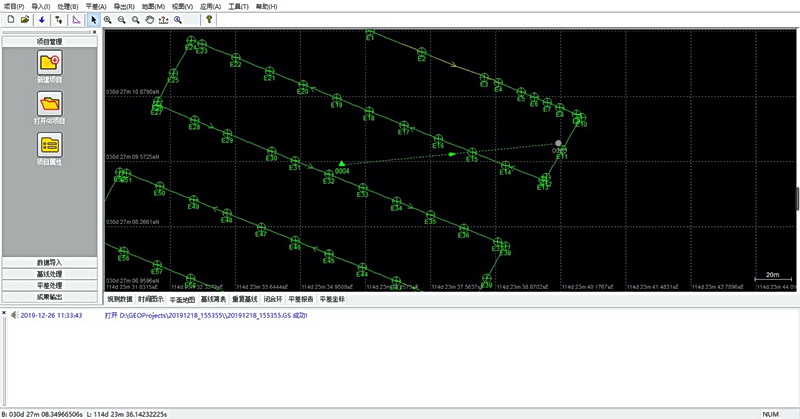This screenshot has height=419, width=800.
Task: Open the 平差报告 tab
Action: 301,299
